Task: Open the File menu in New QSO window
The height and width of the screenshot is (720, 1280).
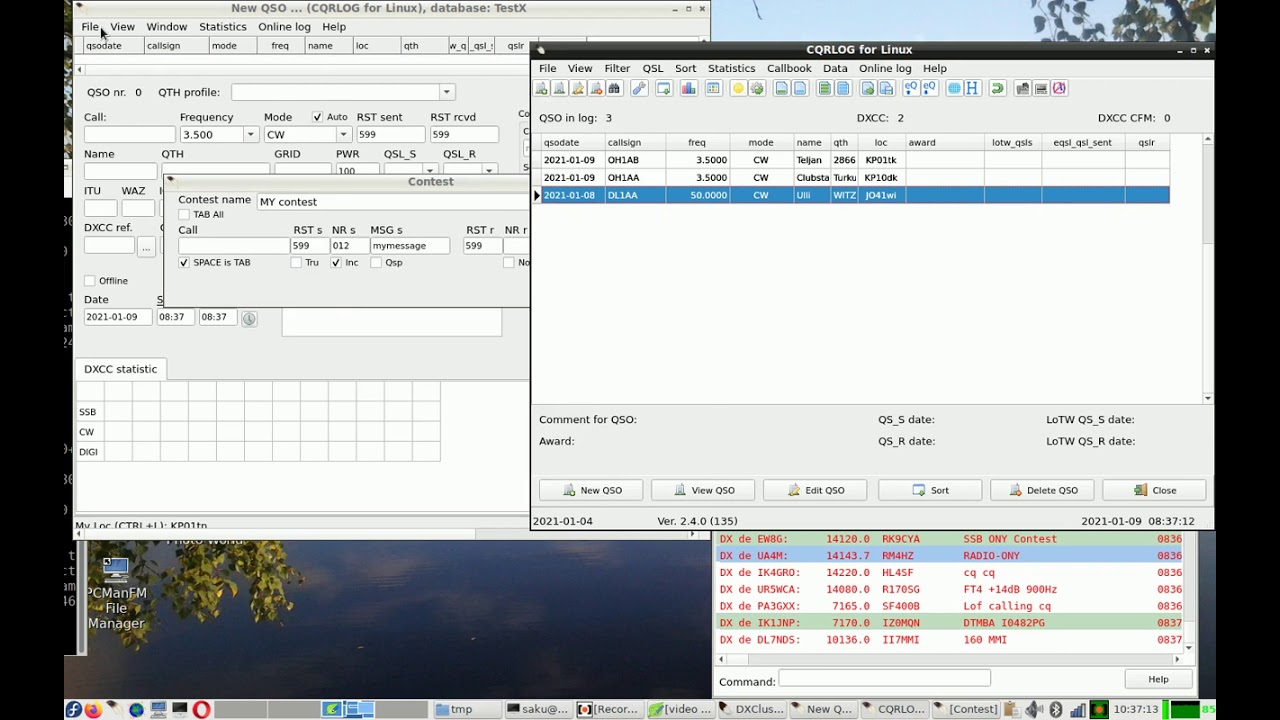Action: coord(90,27)
